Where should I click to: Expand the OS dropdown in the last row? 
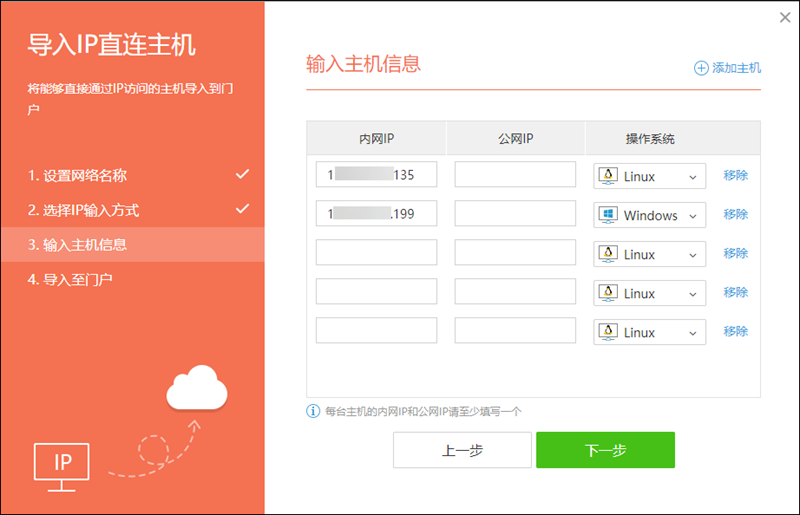tap(650, 332)
